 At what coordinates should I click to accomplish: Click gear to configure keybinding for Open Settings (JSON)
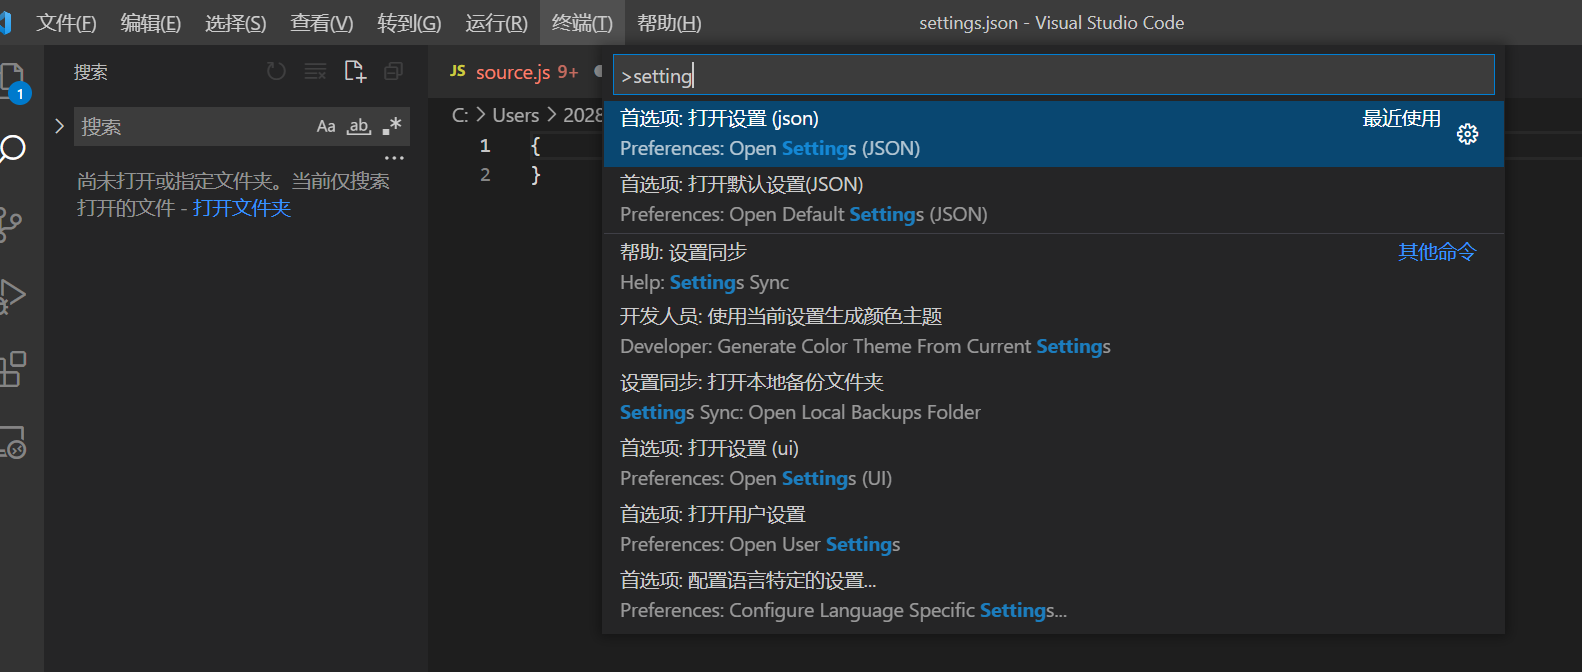(x=1467, y=134)
